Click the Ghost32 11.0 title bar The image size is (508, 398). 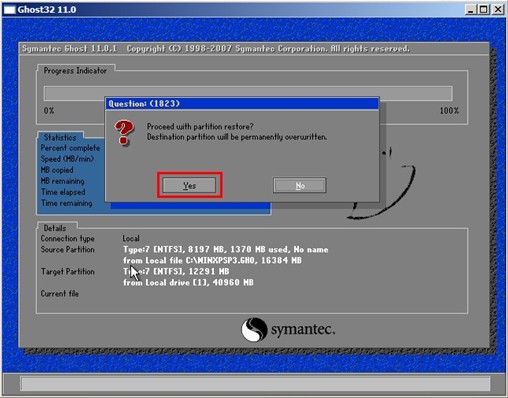[233, 9]
